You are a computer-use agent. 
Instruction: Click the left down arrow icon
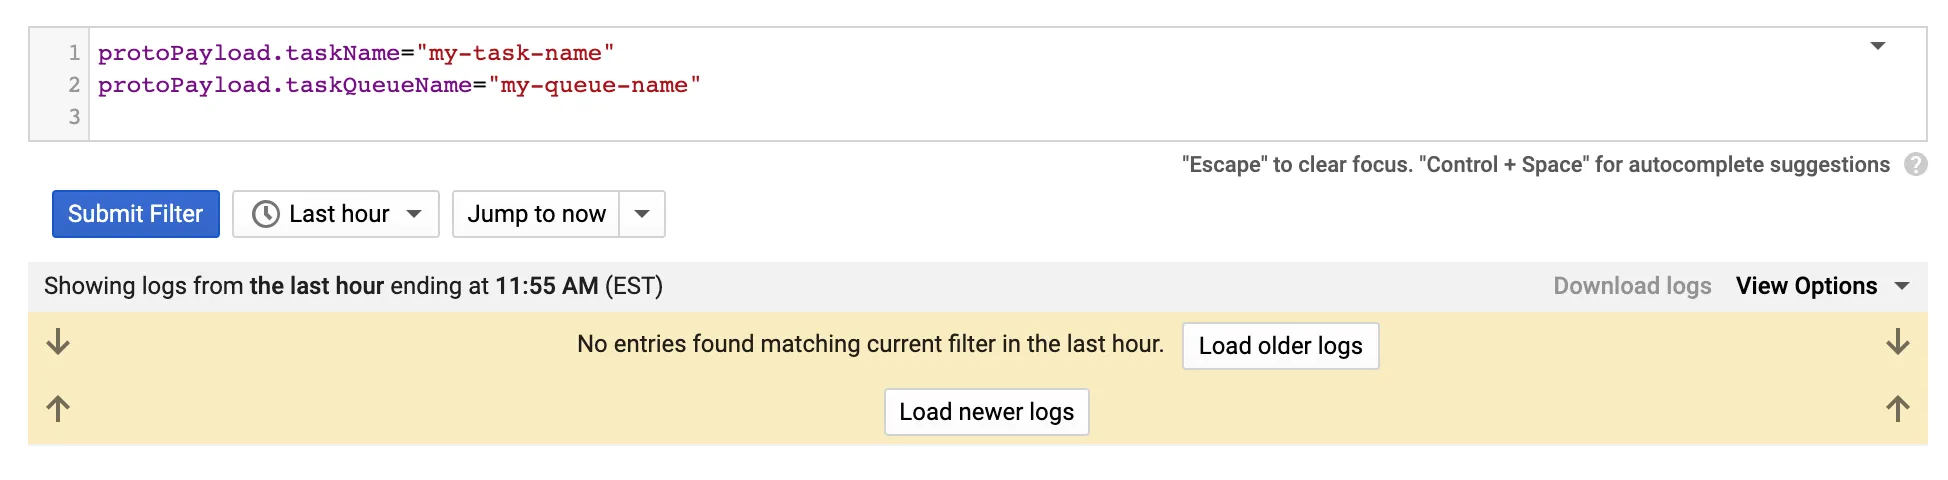[x=58, y=343]
